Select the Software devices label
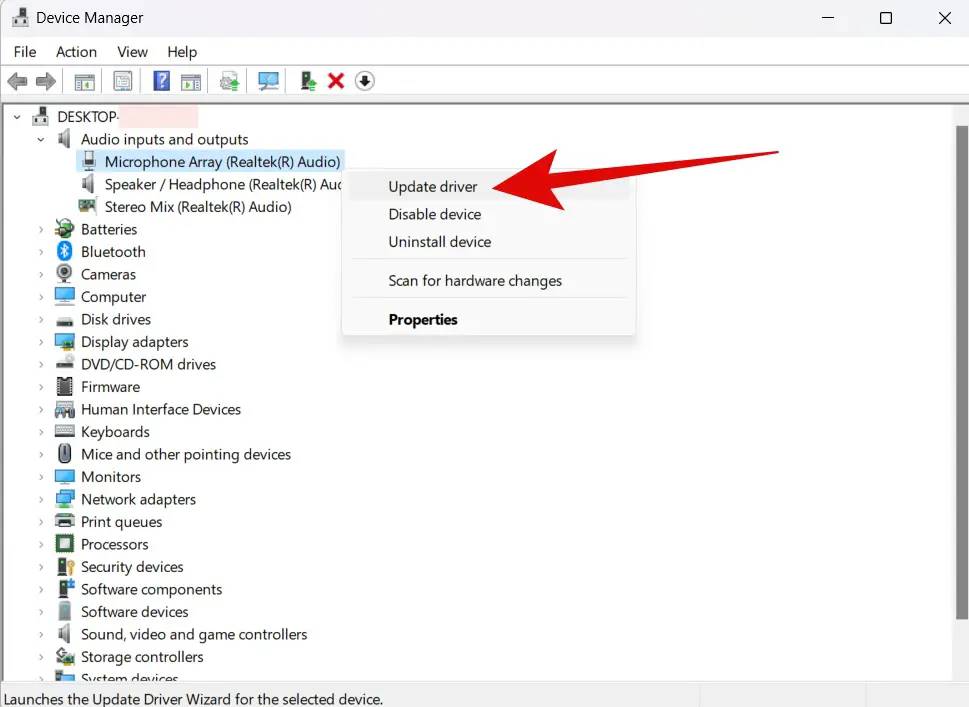The image size is (969, 707). (135, 612)
